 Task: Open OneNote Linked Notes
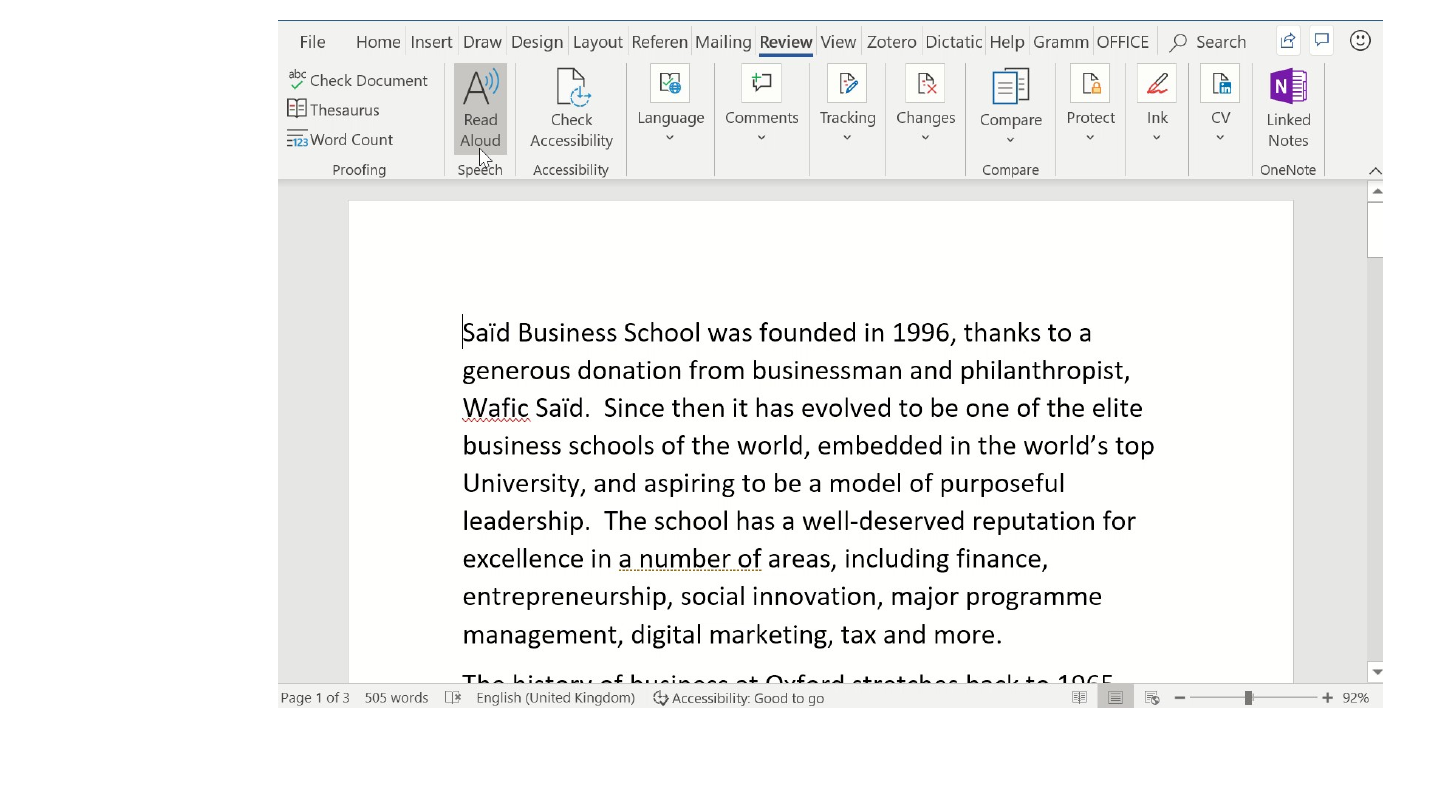pos(1288,109)
